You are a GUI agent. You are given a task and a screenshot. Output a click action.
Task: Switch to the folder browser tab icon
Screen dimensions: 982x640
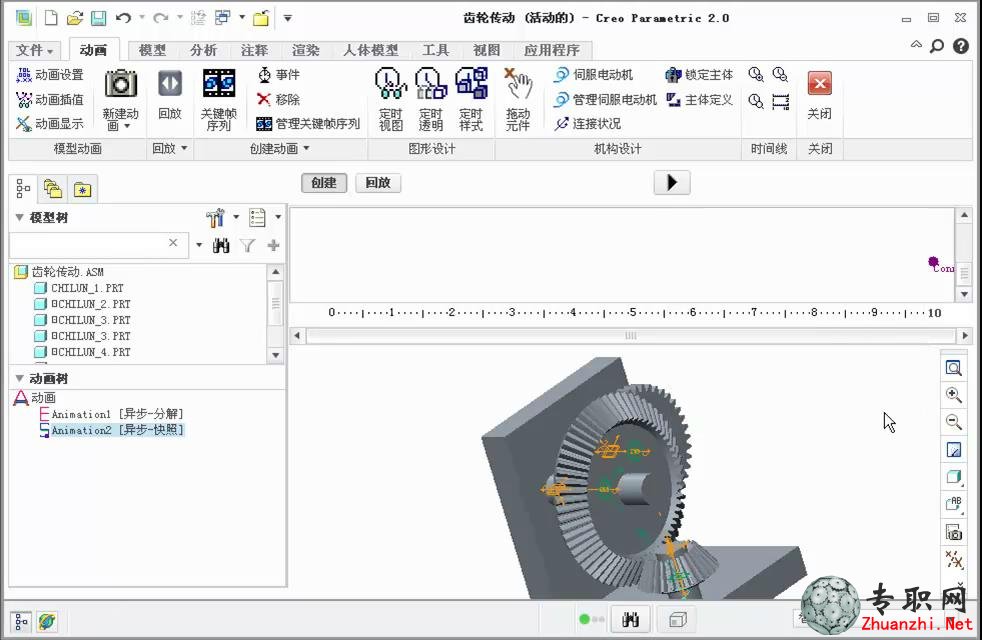pyautogui.click(x=53, y=188)
